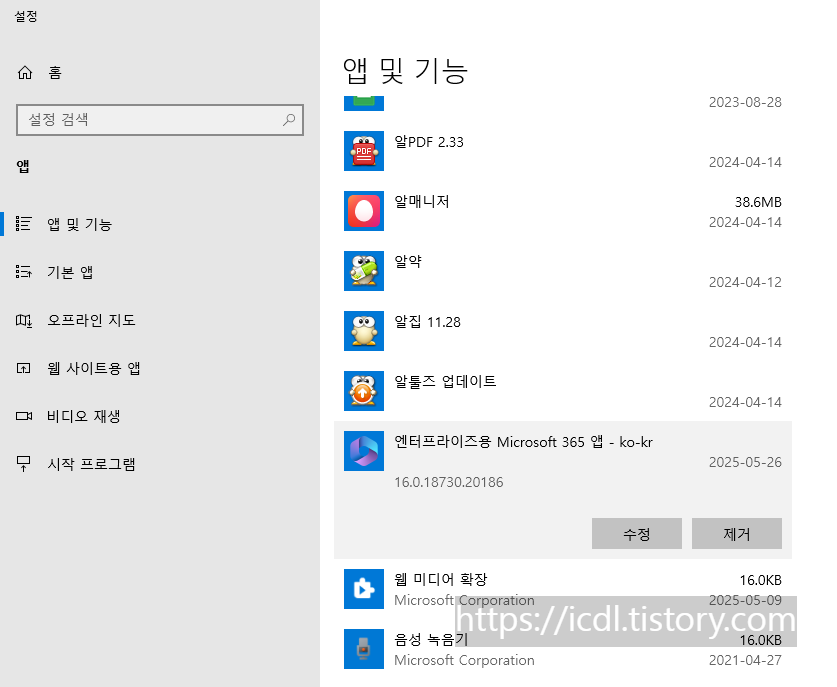
Task: Select the Microsoft 365 app icon
Action: pyautogui.click(x=364, y=451)
